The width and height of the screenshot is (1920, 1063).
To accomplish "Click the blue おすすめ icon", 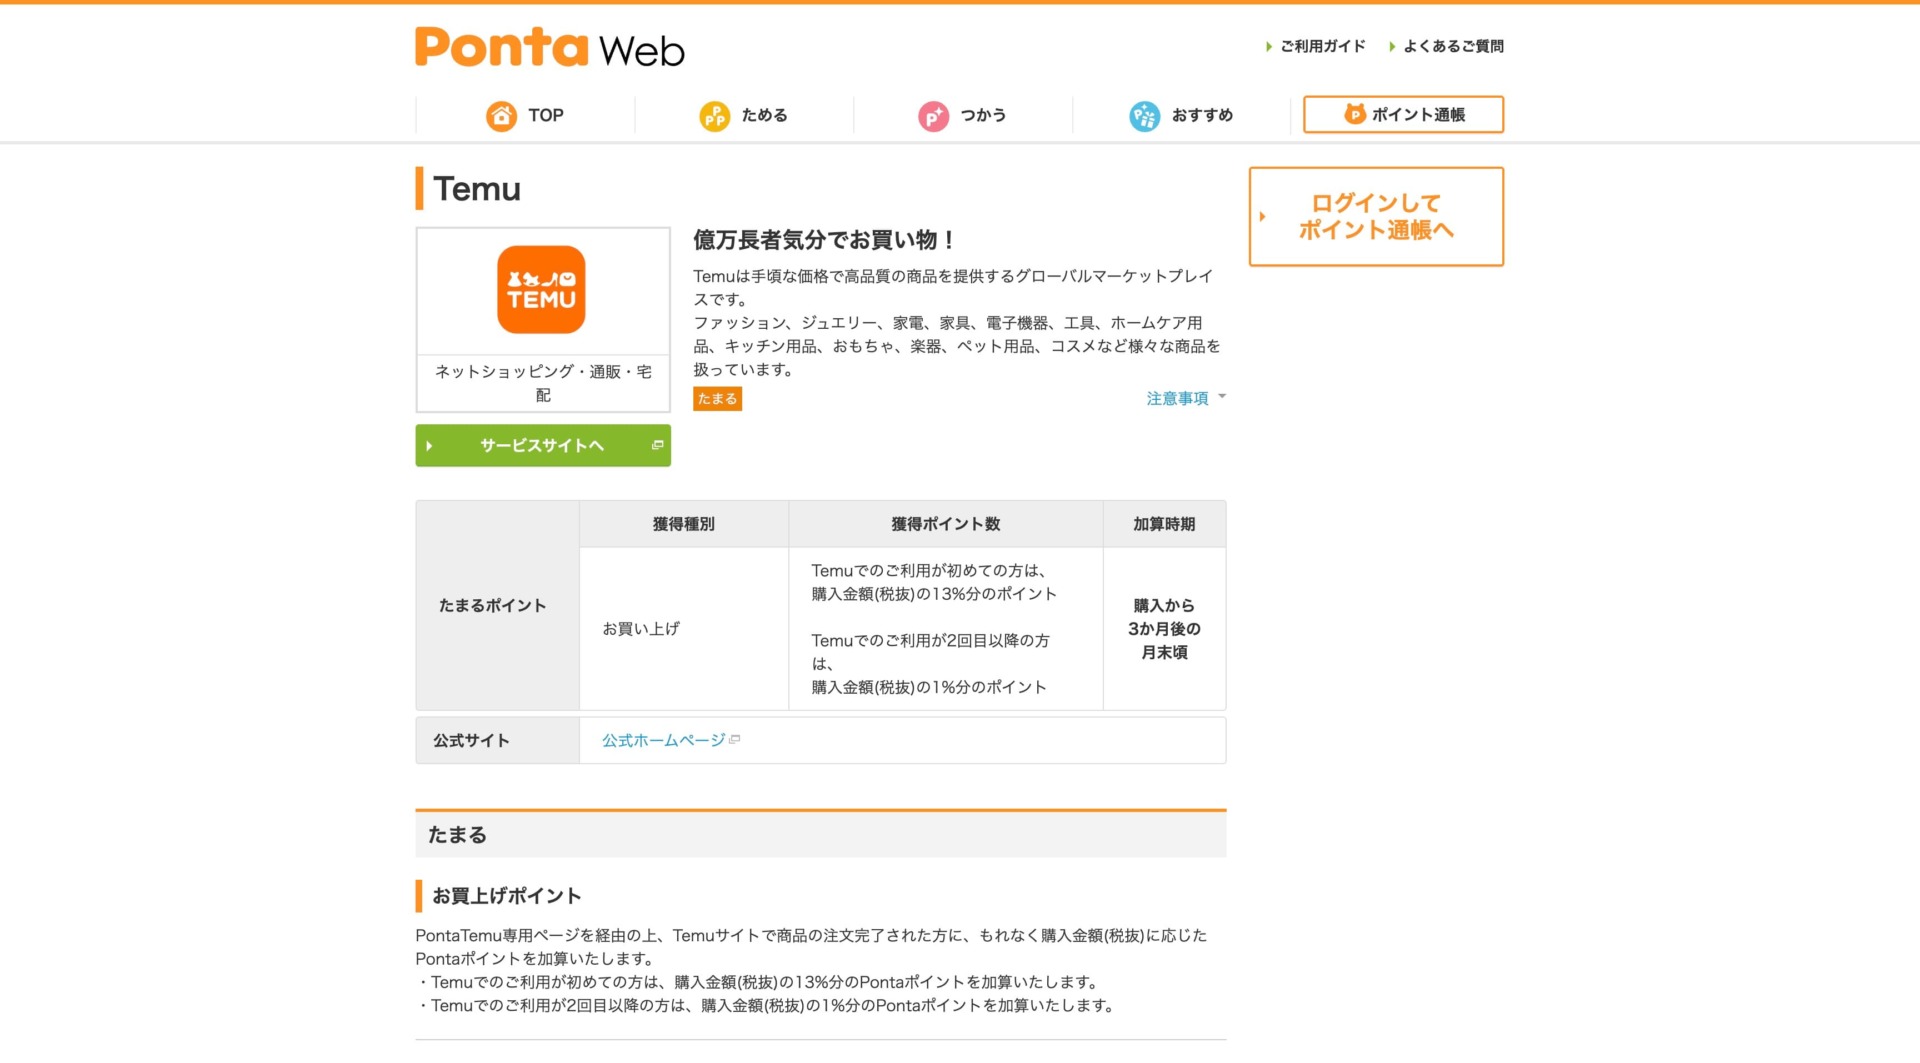I will point(1144,116).
